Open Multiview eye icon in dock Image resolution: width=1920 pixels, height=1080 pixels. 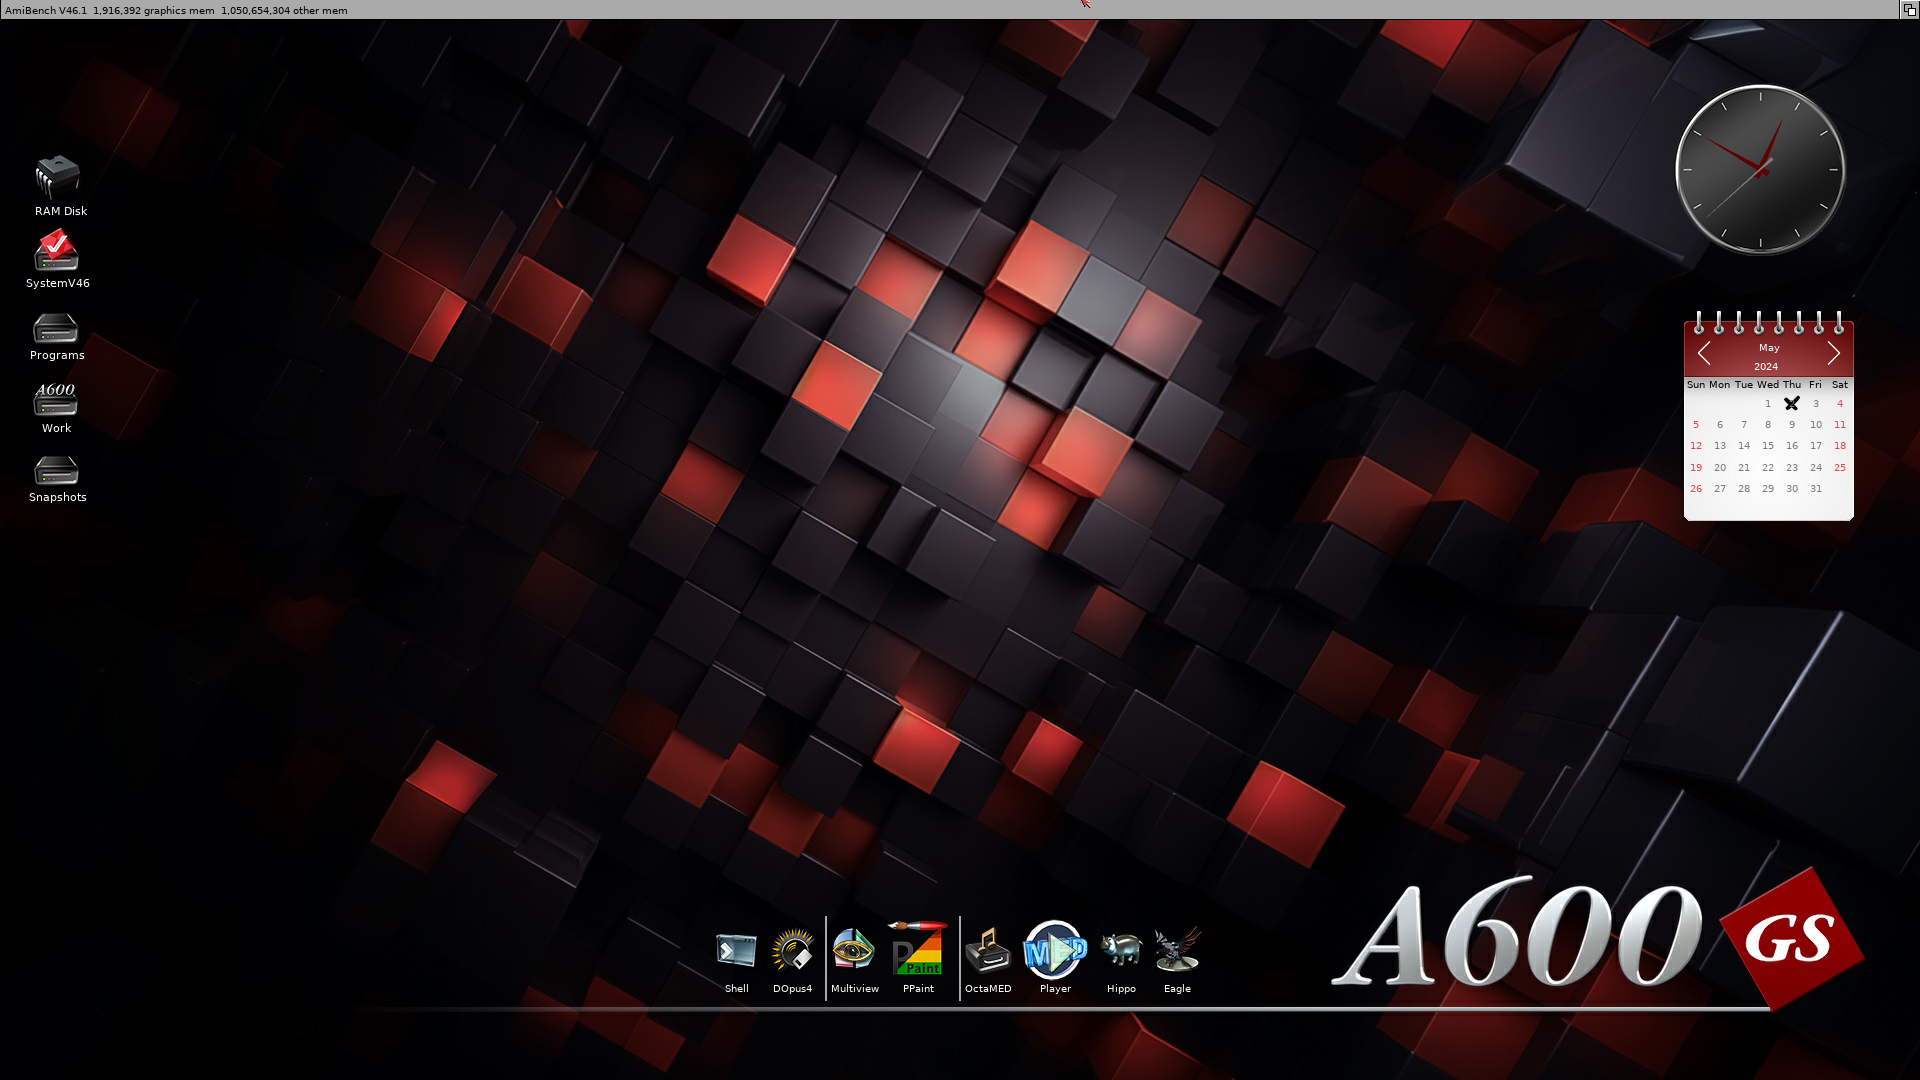coord(854,949)
